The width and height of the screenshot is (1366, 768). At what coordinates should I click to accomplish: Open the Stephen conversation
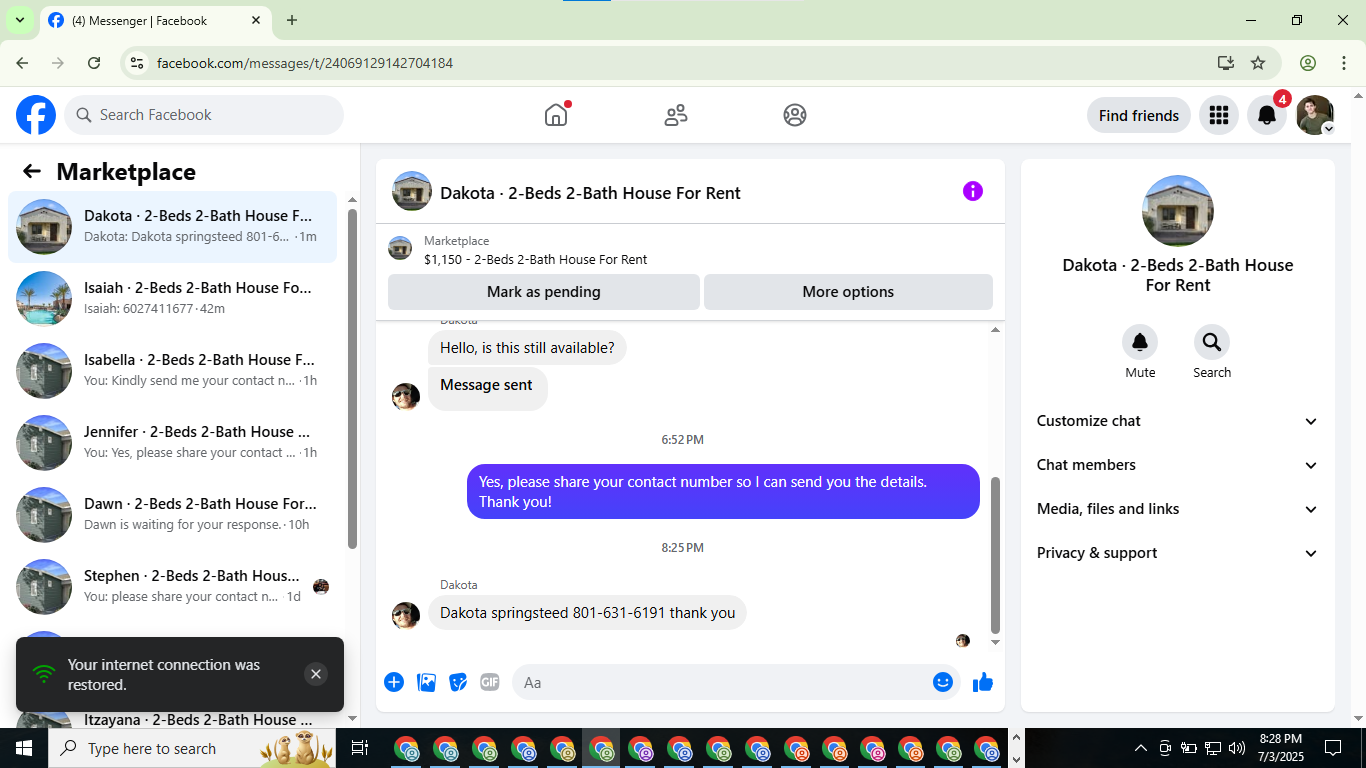[x=173, y=587]
